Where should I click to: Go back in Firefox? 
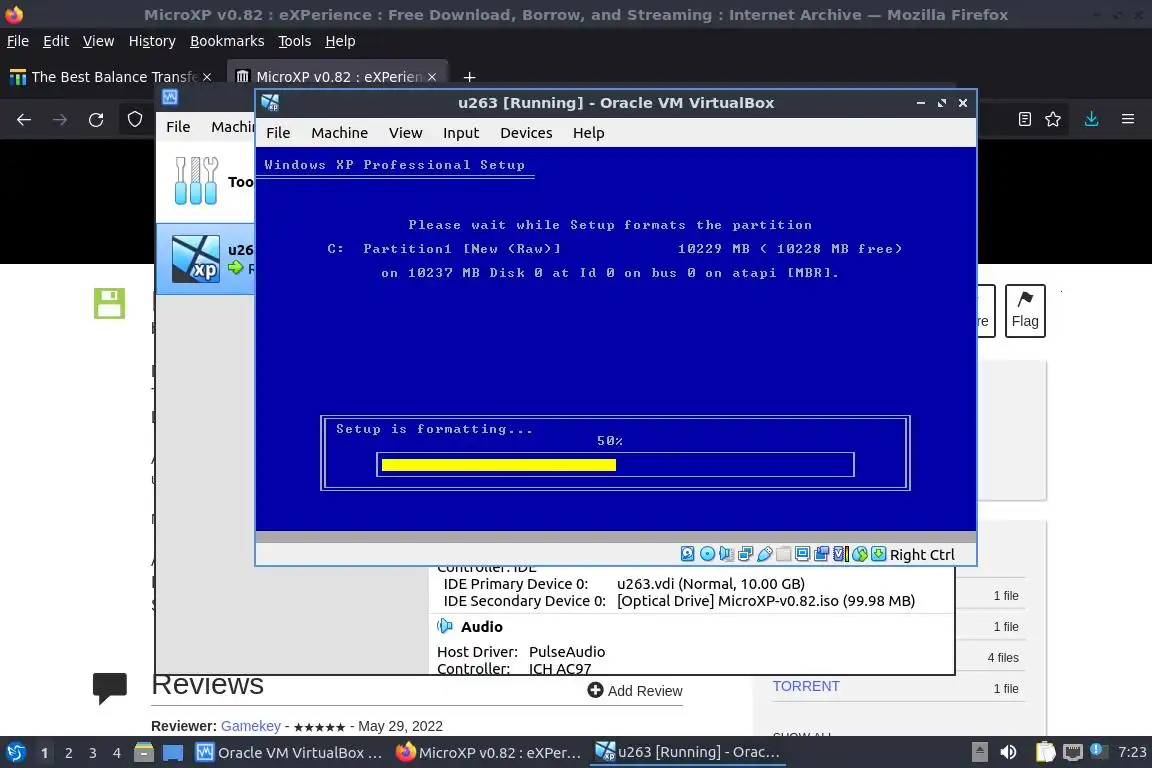coord(24,120)
